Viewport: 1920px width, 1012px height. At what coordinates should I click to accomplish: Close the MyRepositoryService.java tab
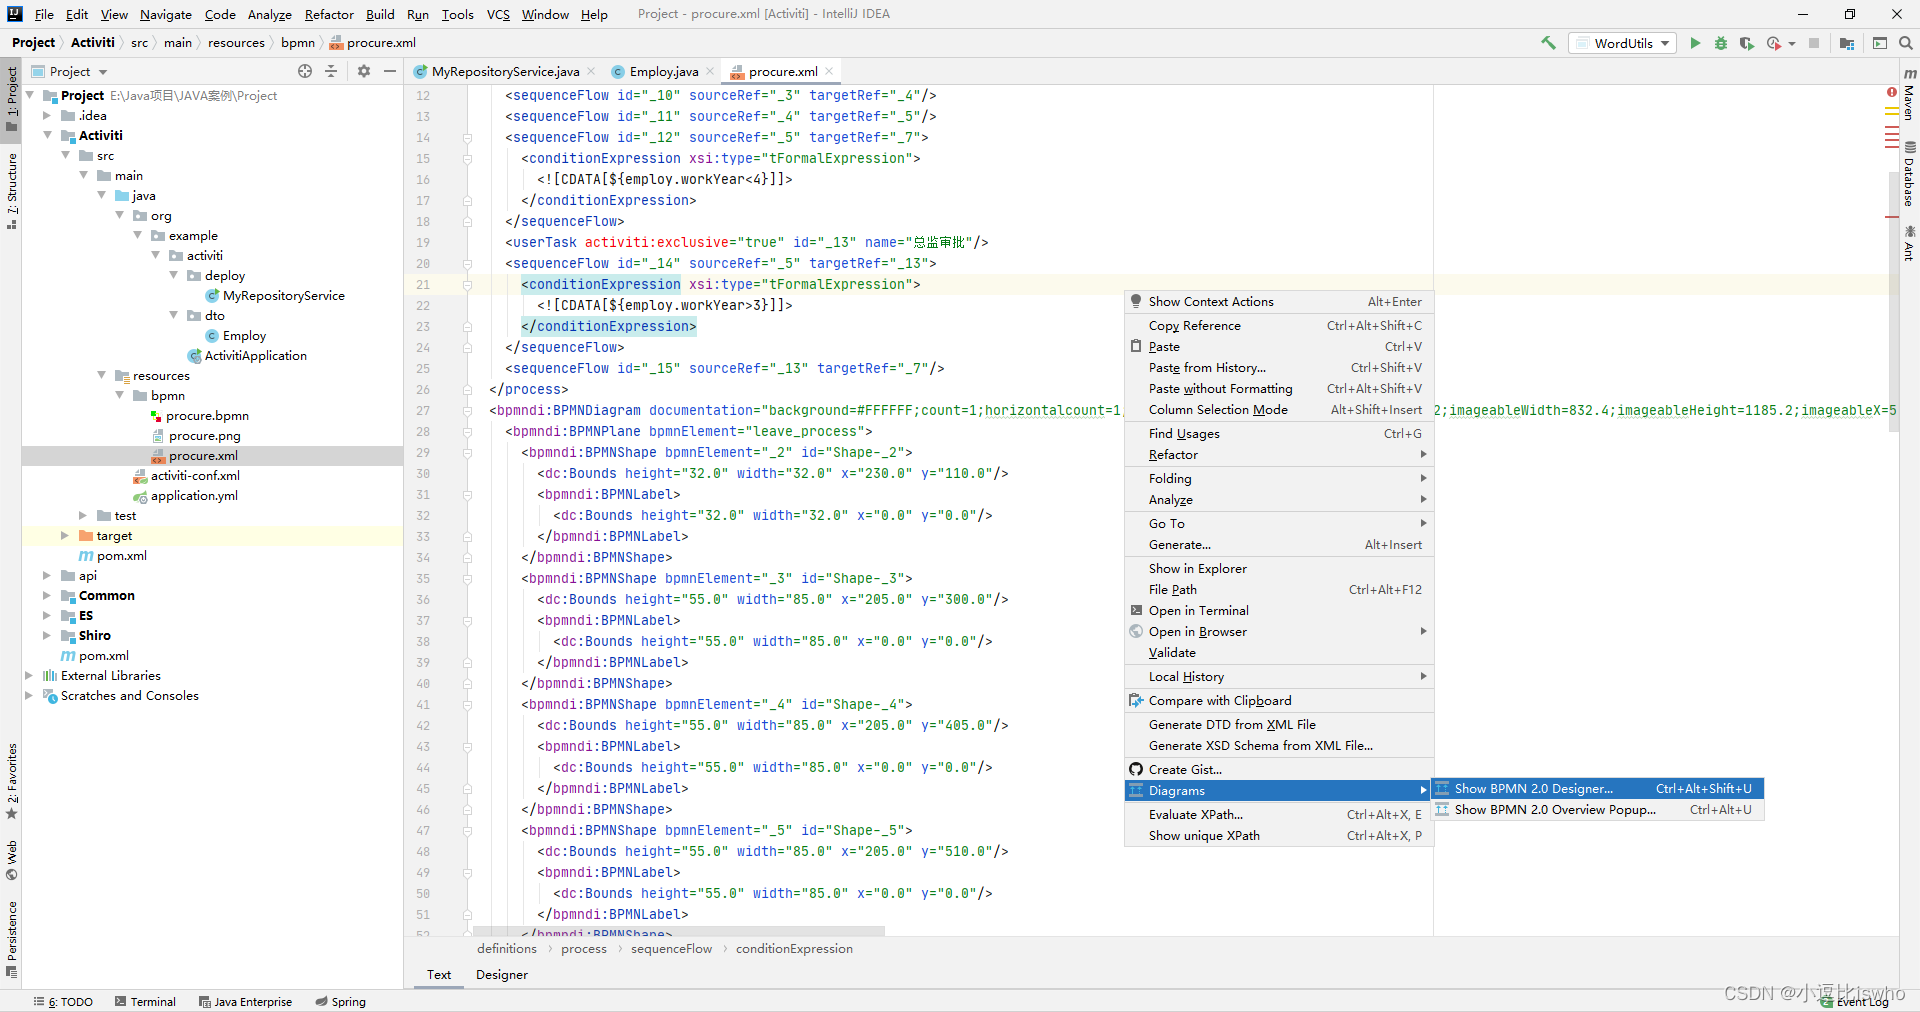click(x=591, y=71)
